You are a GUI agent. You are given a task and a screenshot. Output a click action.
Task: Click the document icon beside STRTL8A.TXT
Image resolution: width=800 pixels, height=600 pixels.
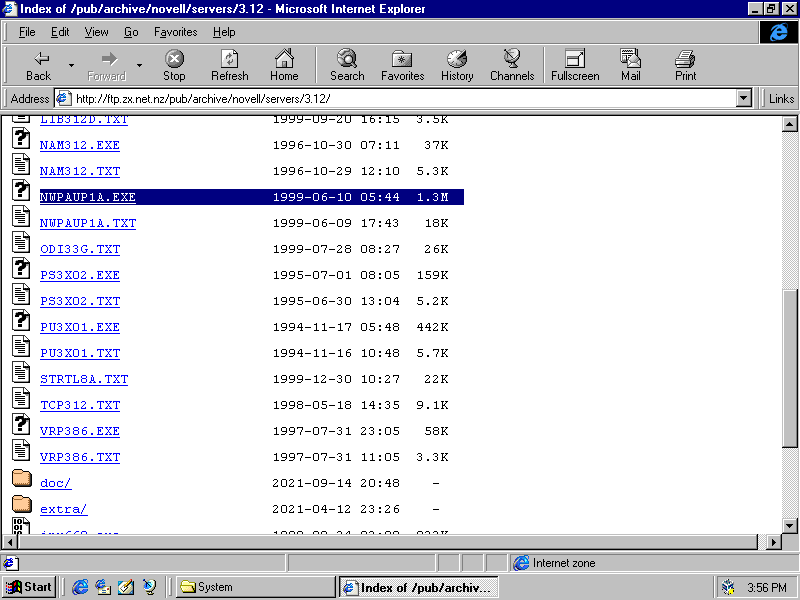click(x=21, y=372)
